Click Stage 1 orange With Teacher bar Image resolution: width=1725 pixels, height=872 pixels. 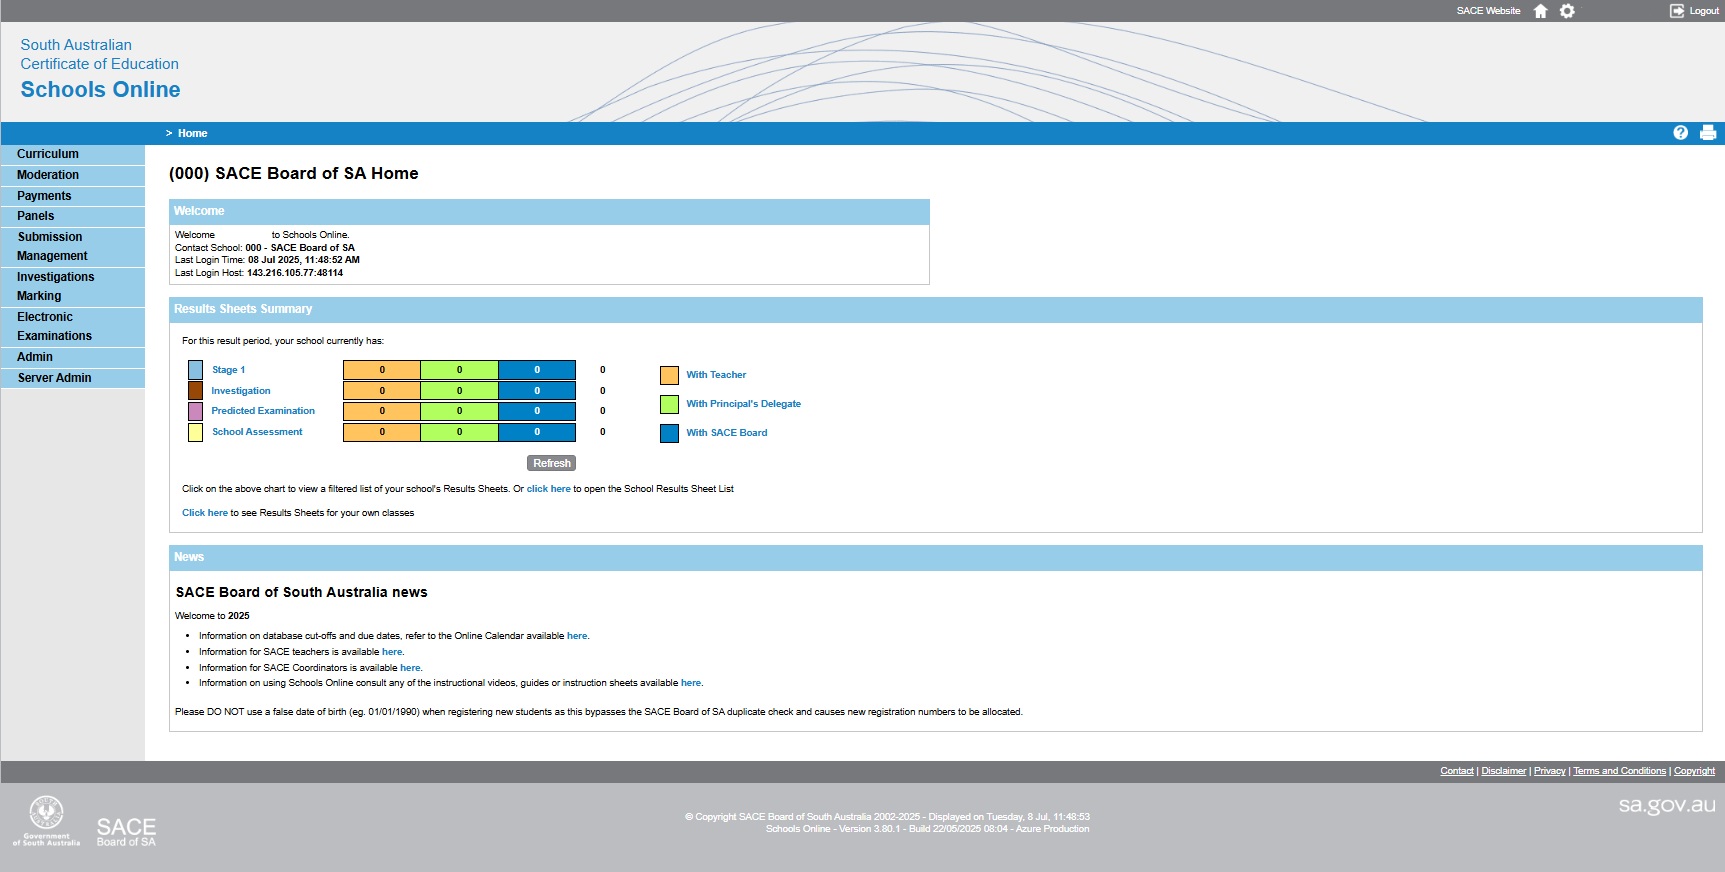pos(382,370)
